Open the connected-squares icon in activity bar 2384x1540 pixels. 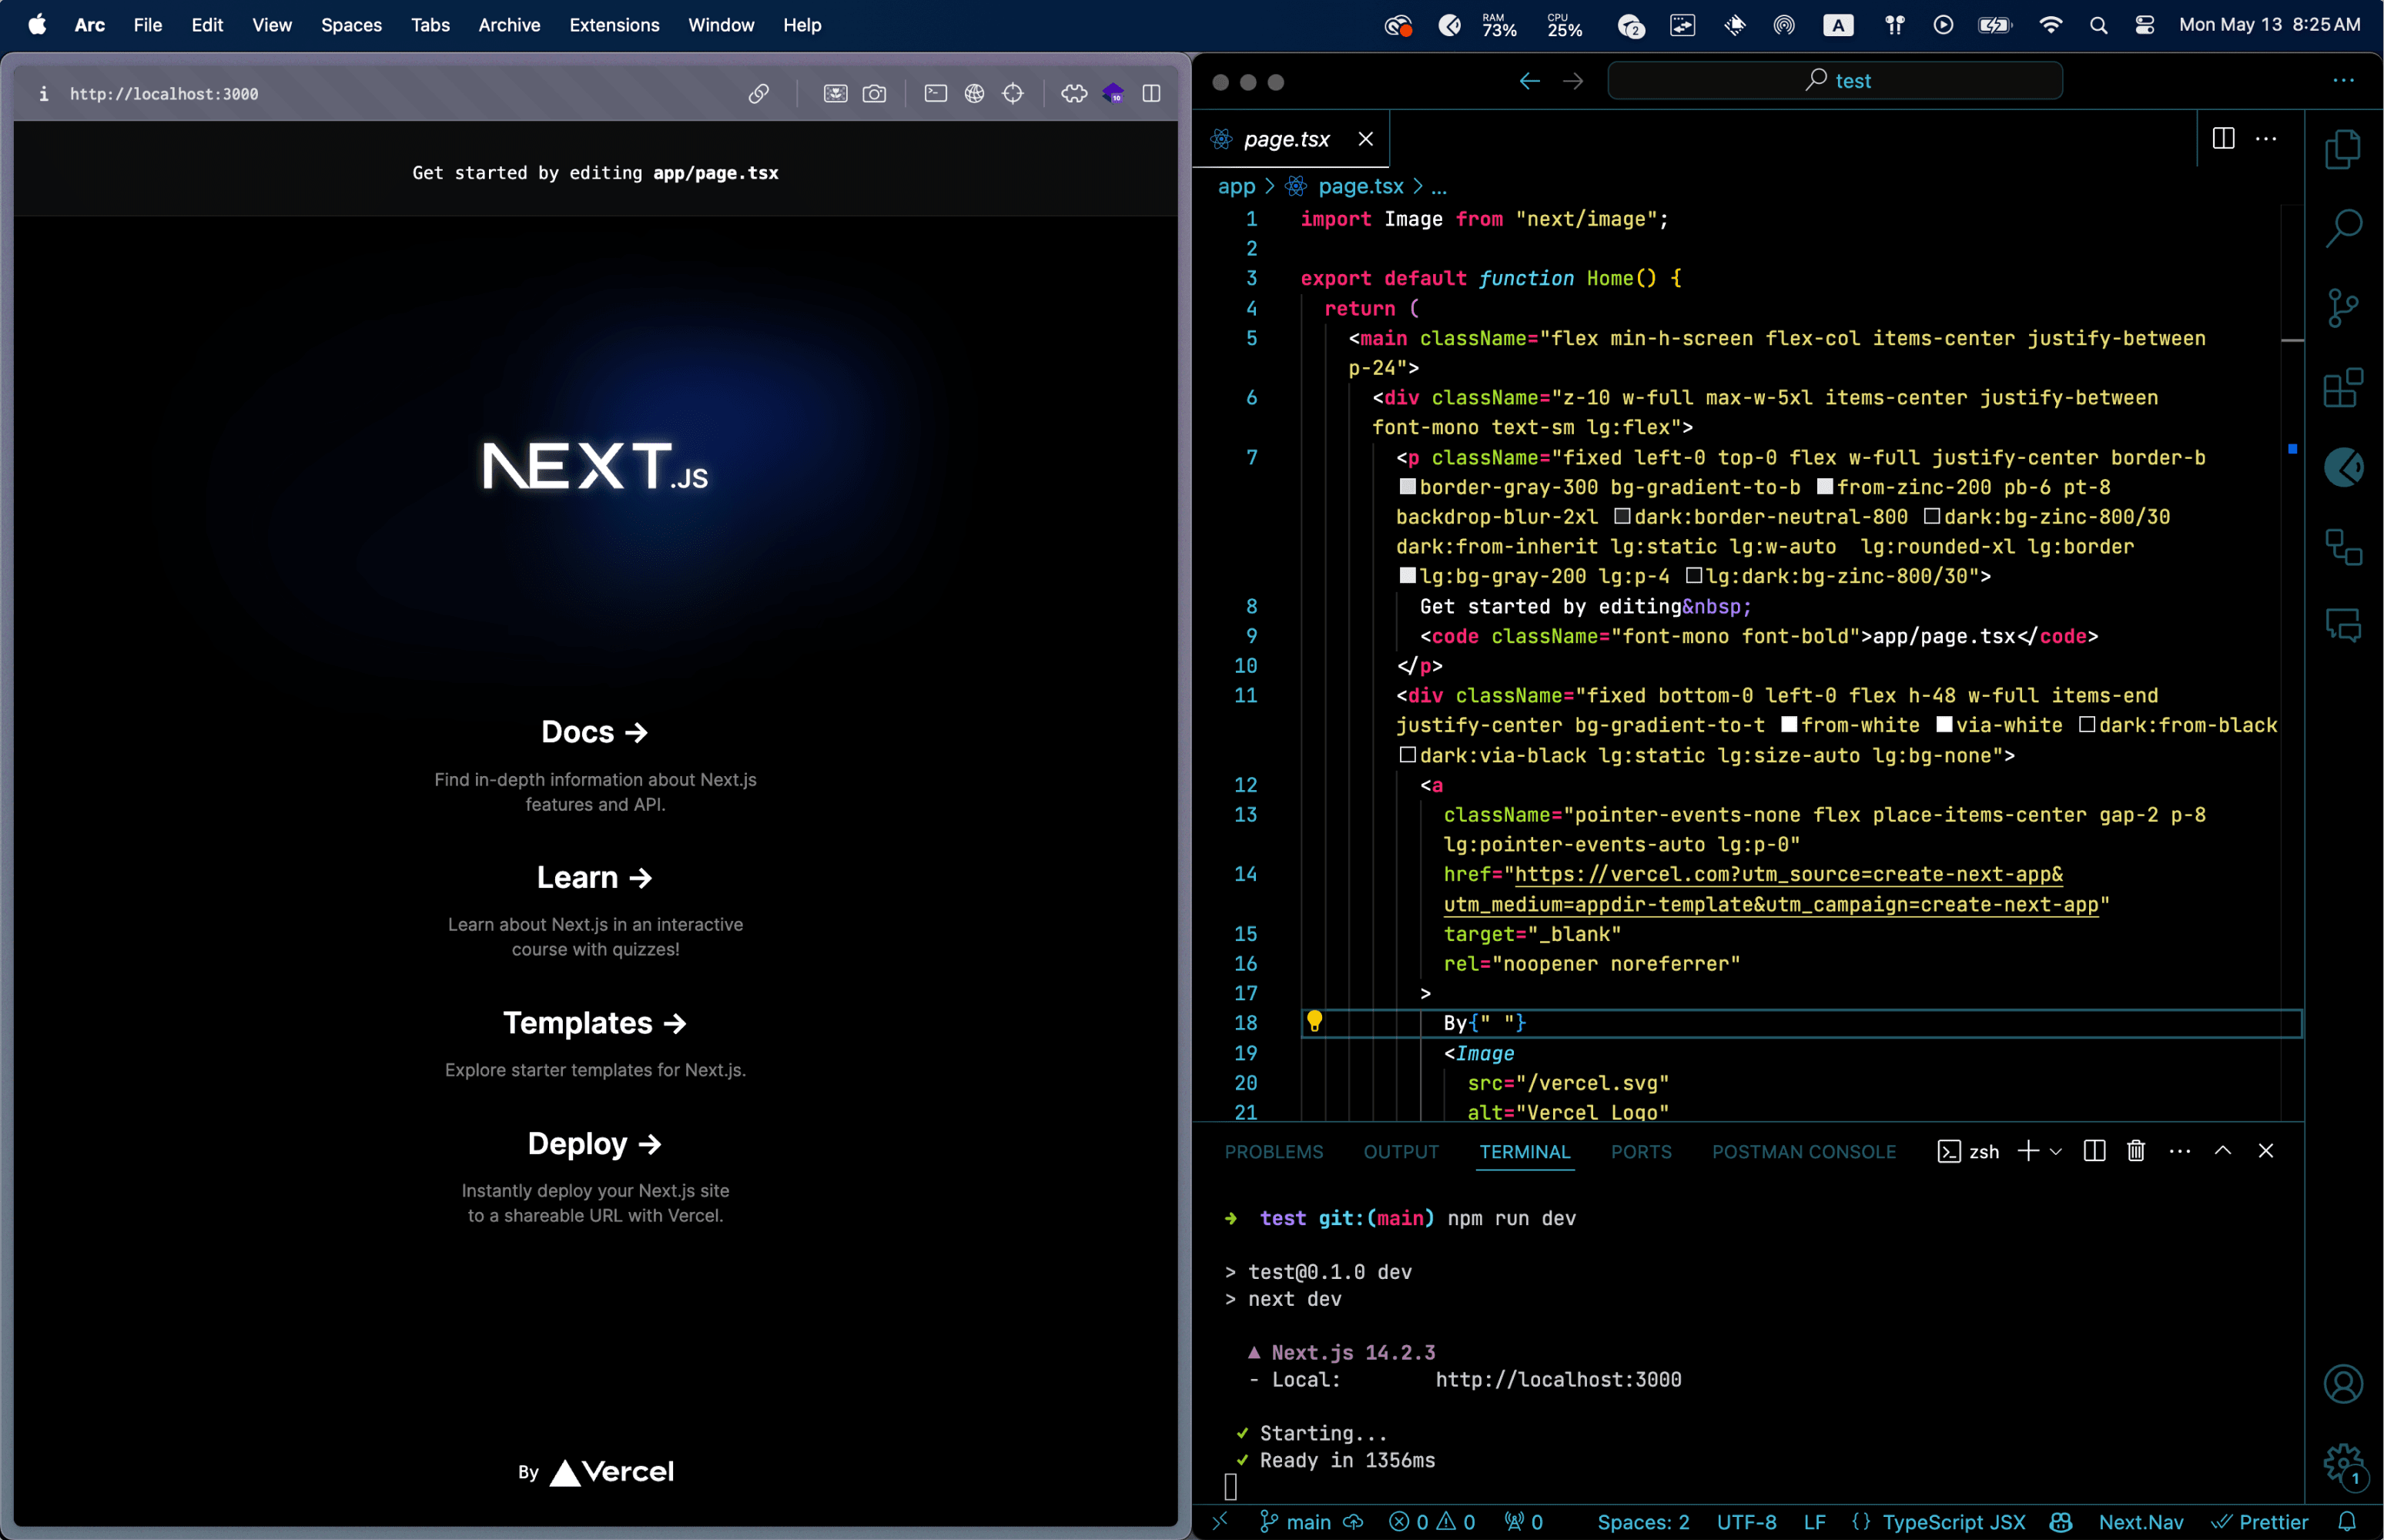point(2343,546)
